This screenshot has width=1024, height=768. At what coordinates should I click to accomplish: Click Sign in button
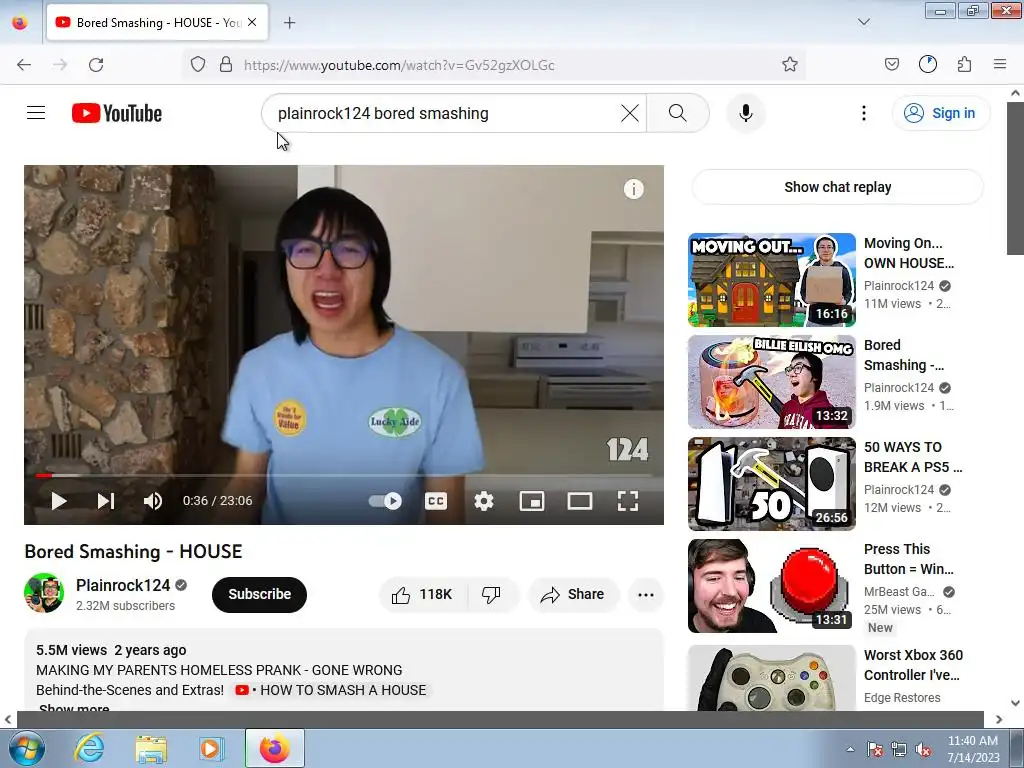point(940,113)
